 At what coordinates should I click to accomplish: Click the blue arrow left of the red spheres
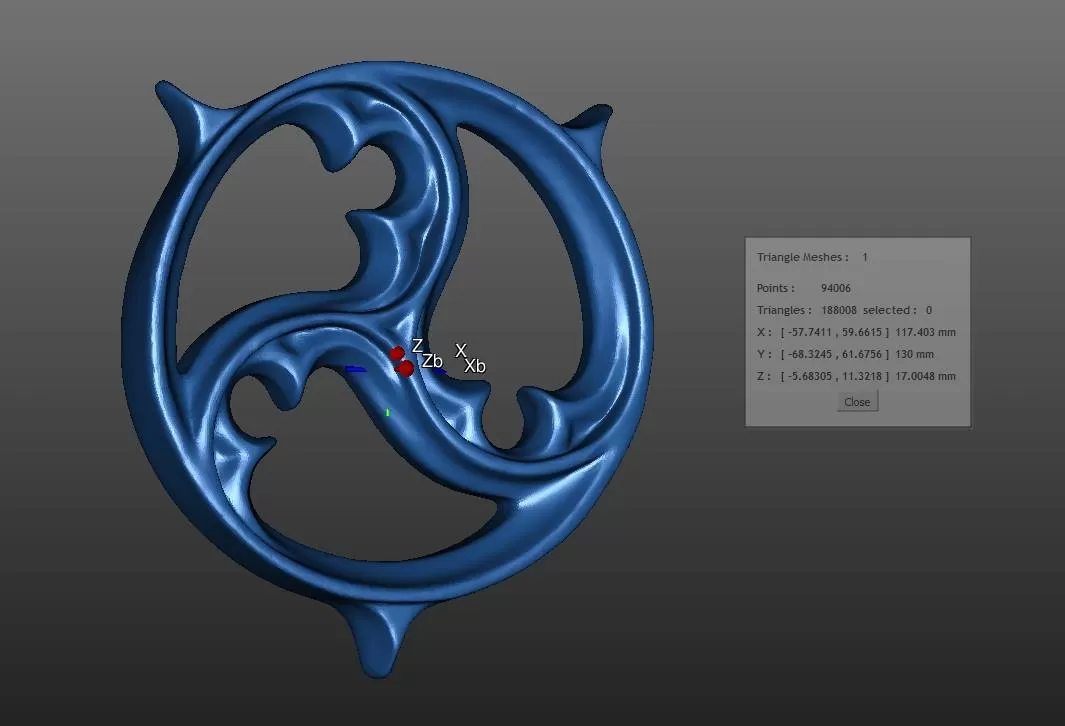356,369
